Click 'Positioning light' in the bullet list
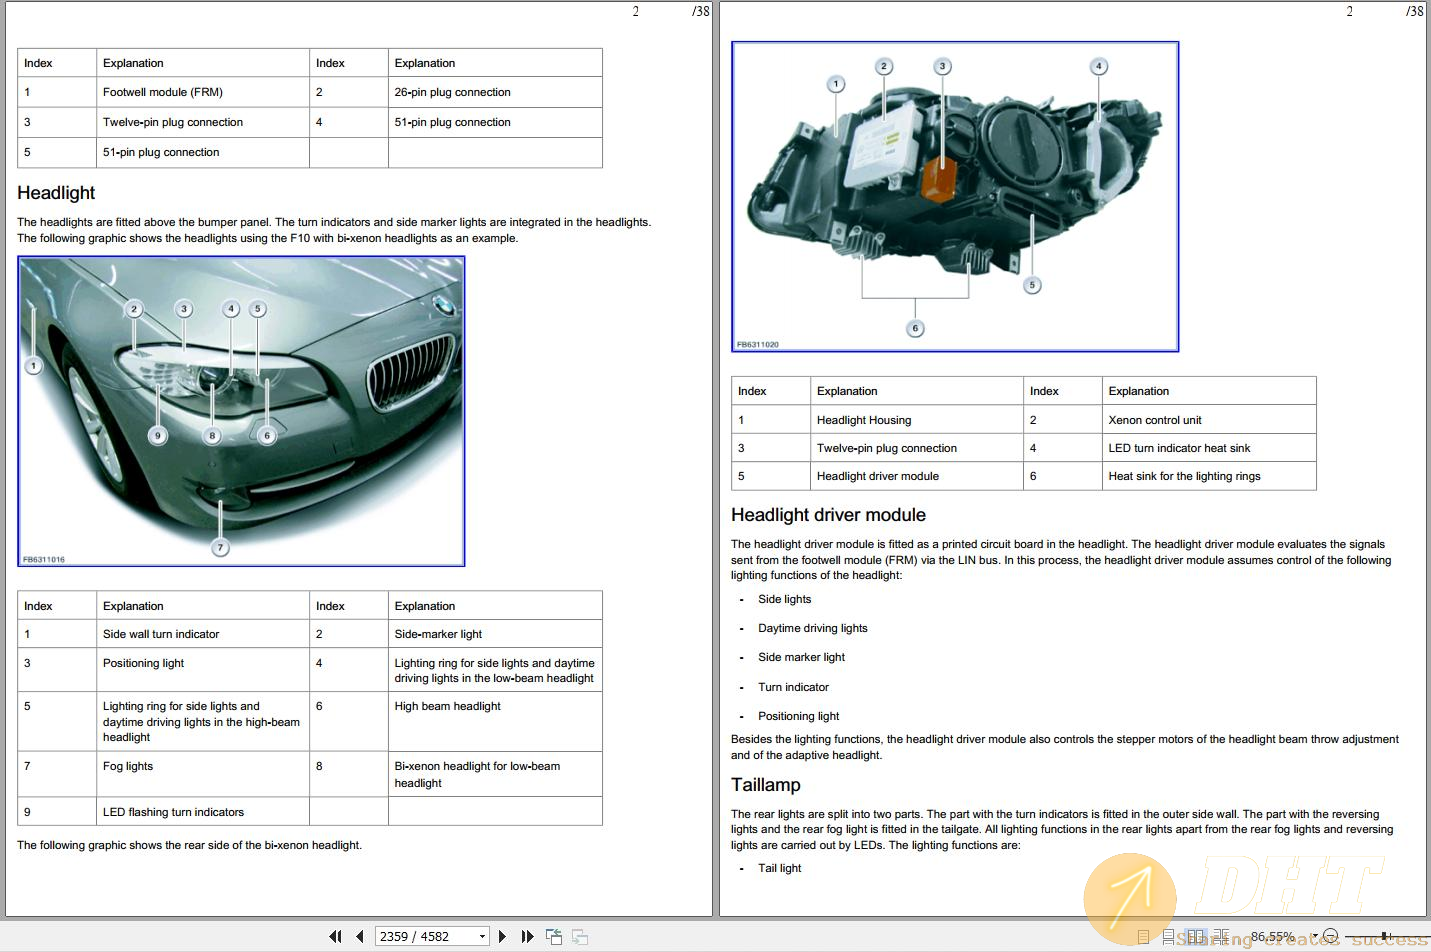 pyautogui.click(x=798, y=716)
